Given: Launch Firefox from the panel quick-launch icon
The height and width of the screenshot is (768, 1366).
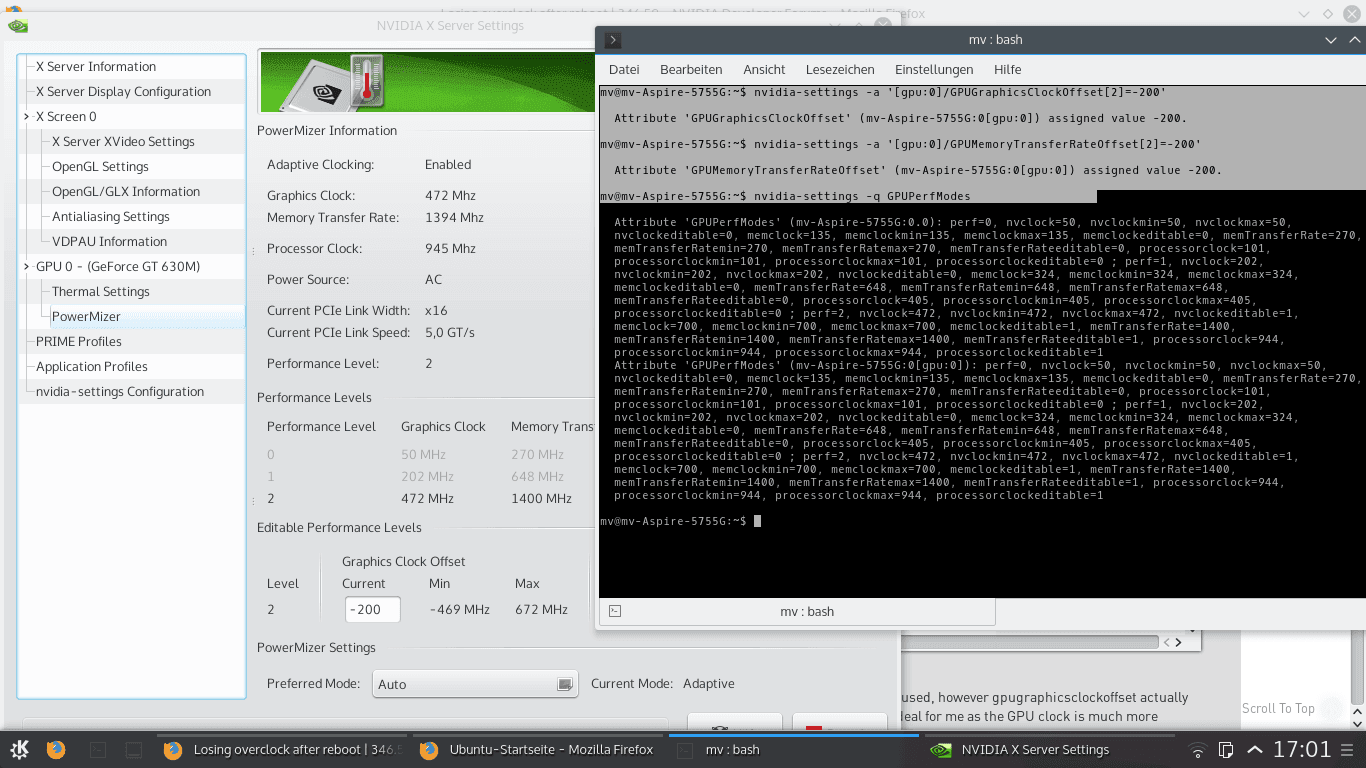Looking at the screenshot, I should tap(56, 749).
